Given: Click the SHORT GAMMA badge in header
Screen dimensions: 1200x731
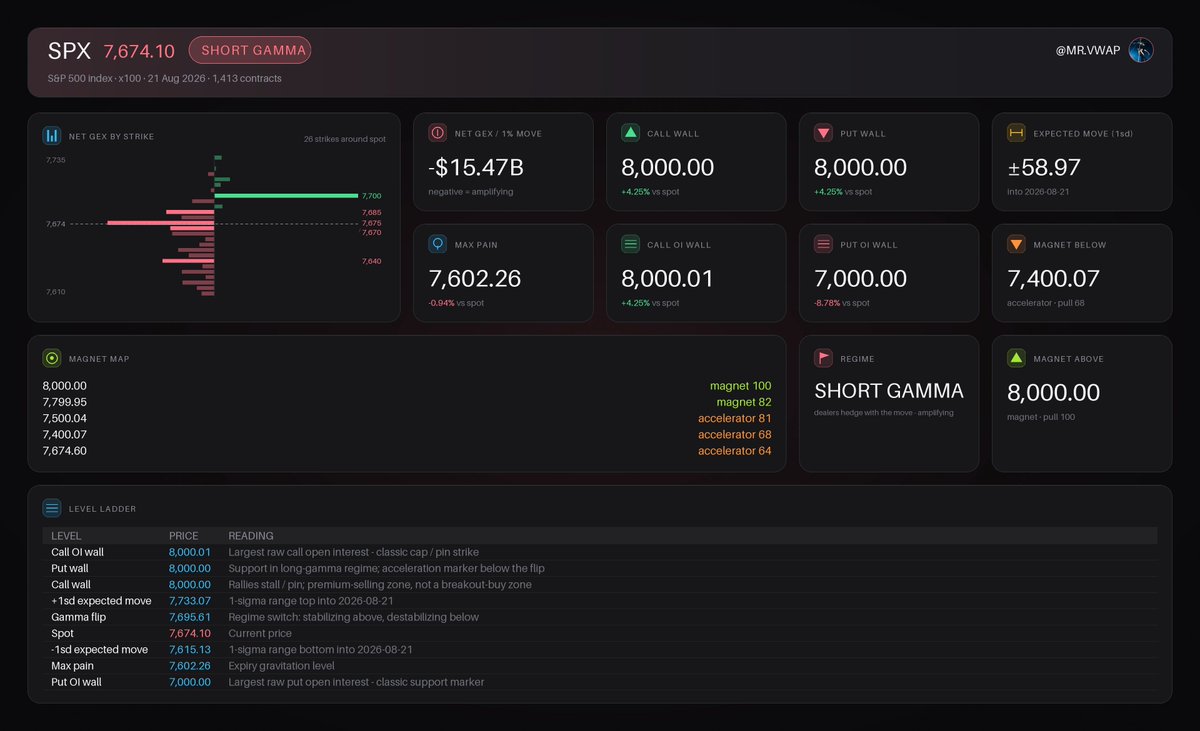Looking at the screenshot, I should tap(250, 50).
